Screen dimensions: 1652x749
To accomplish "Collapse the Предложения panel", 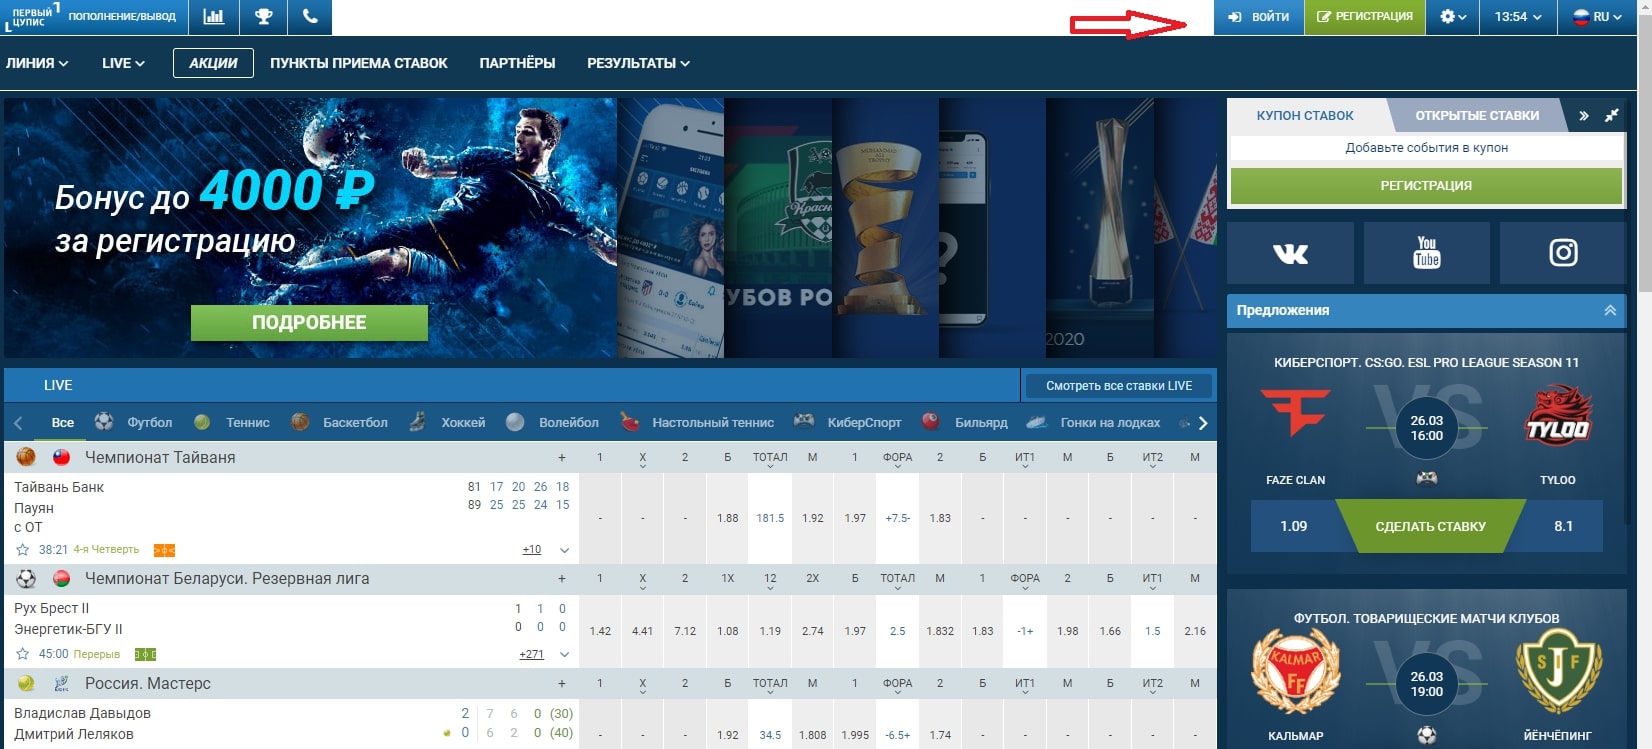I will pyautogui.click(x=1610, y=311).
